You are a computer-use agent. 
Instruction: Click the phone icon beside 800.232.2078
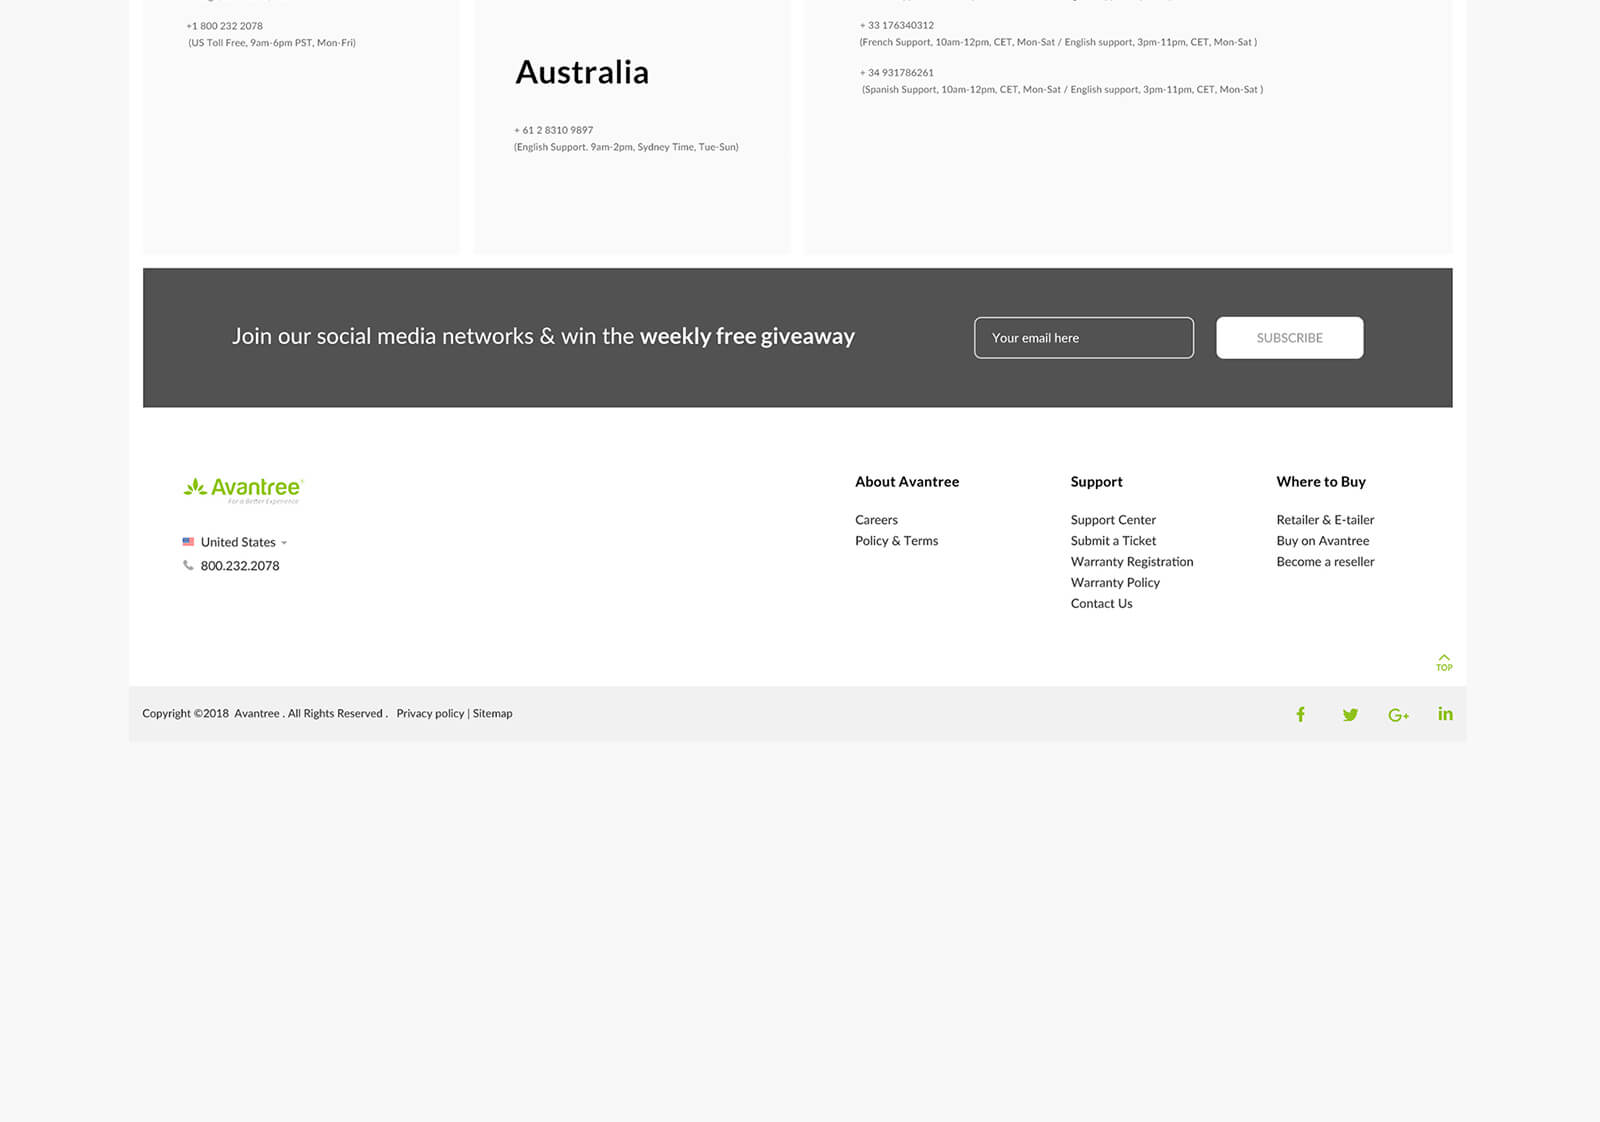coord(188,565)
